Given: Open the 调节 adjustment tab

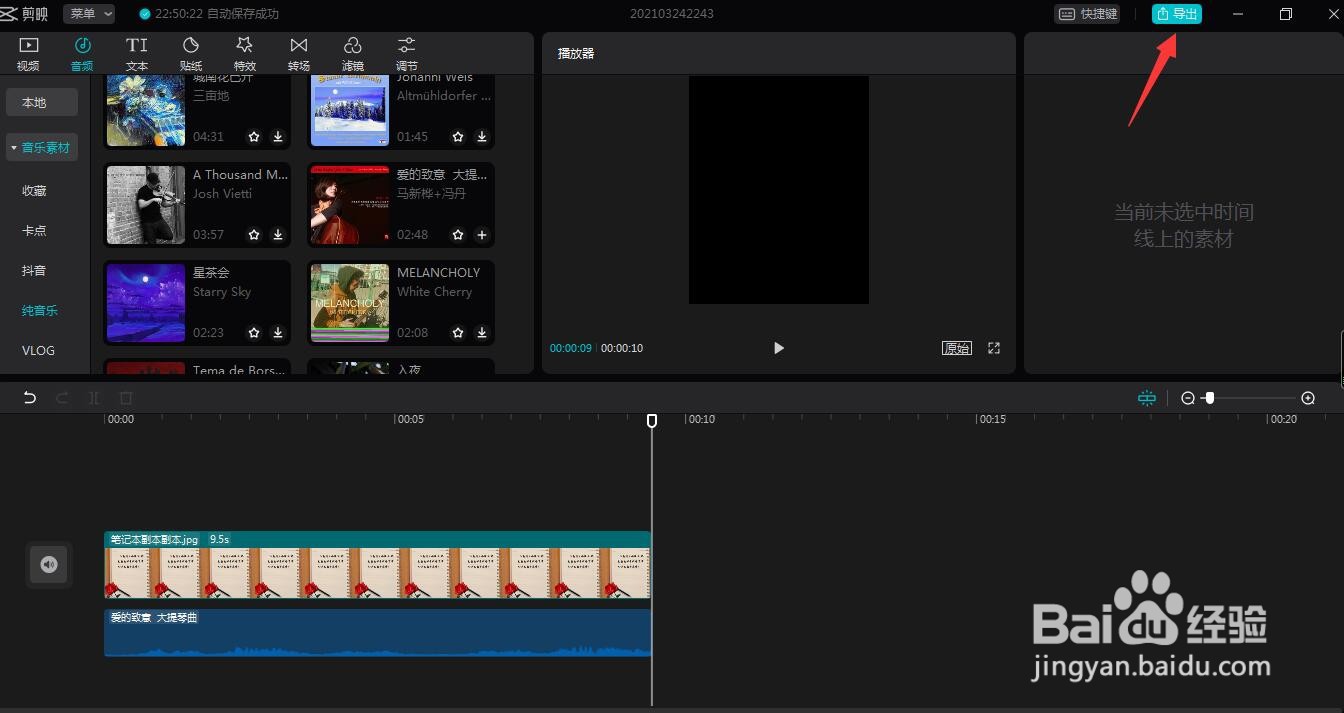Looking at the screenshot, I should [x=407, y=53].
